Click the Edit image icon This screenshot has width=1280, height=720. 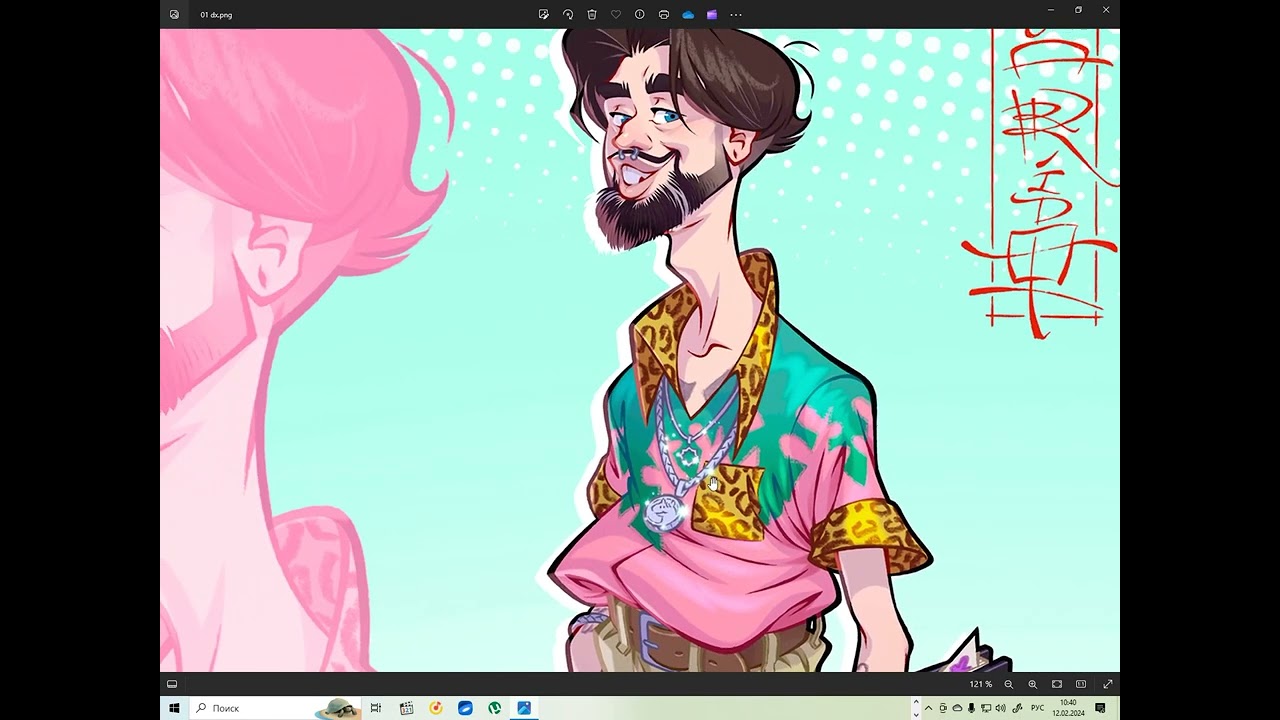543,15
